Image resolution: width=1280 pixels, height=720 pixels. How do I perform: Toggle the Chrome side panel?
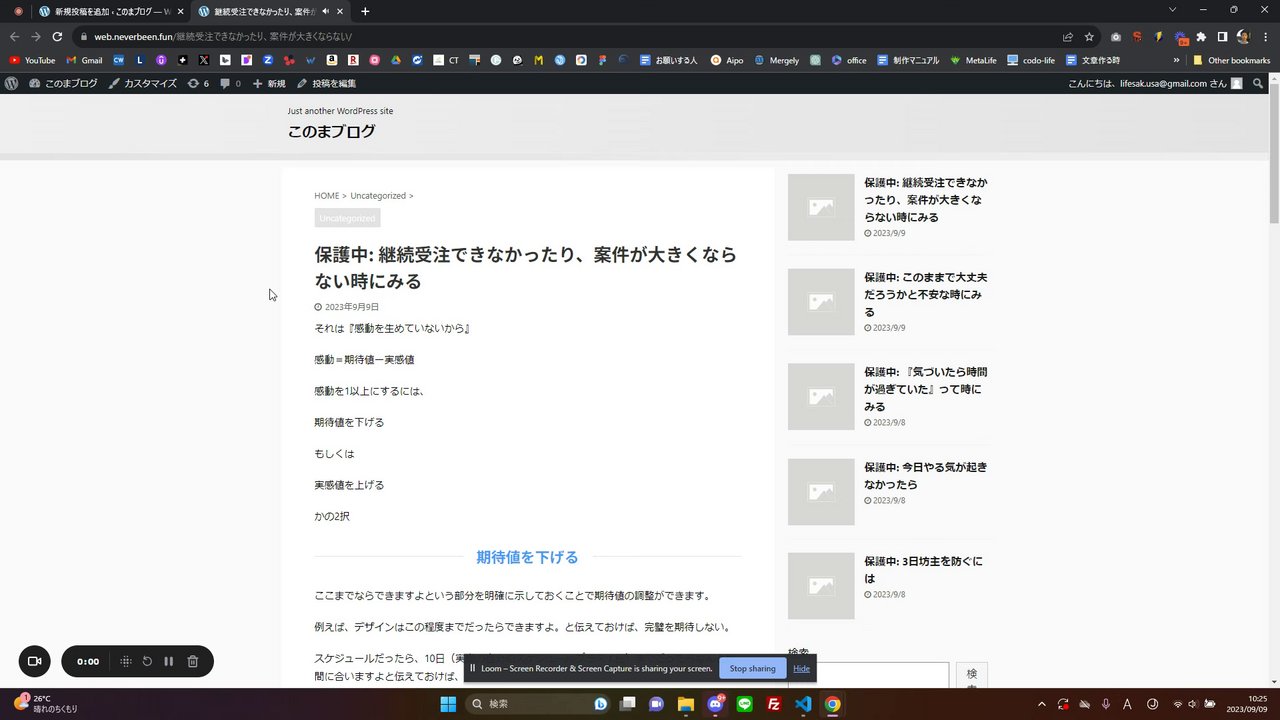pyautogui.click(x=1222, y=36)
